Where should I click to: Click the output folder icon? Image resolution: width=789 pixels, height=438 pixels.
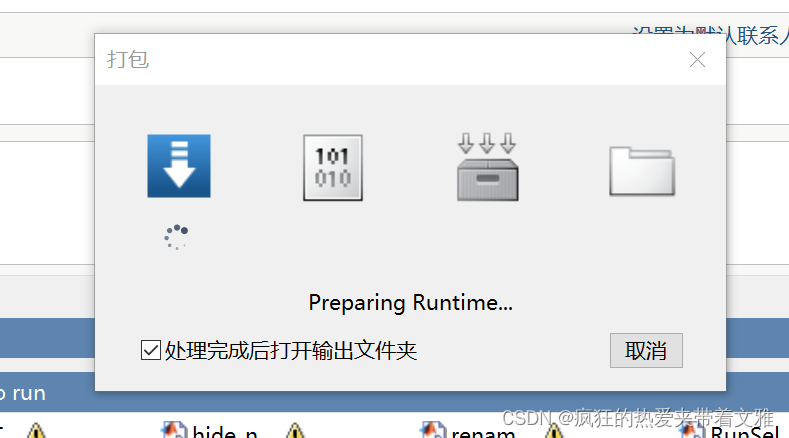click(x=642, y=171)
